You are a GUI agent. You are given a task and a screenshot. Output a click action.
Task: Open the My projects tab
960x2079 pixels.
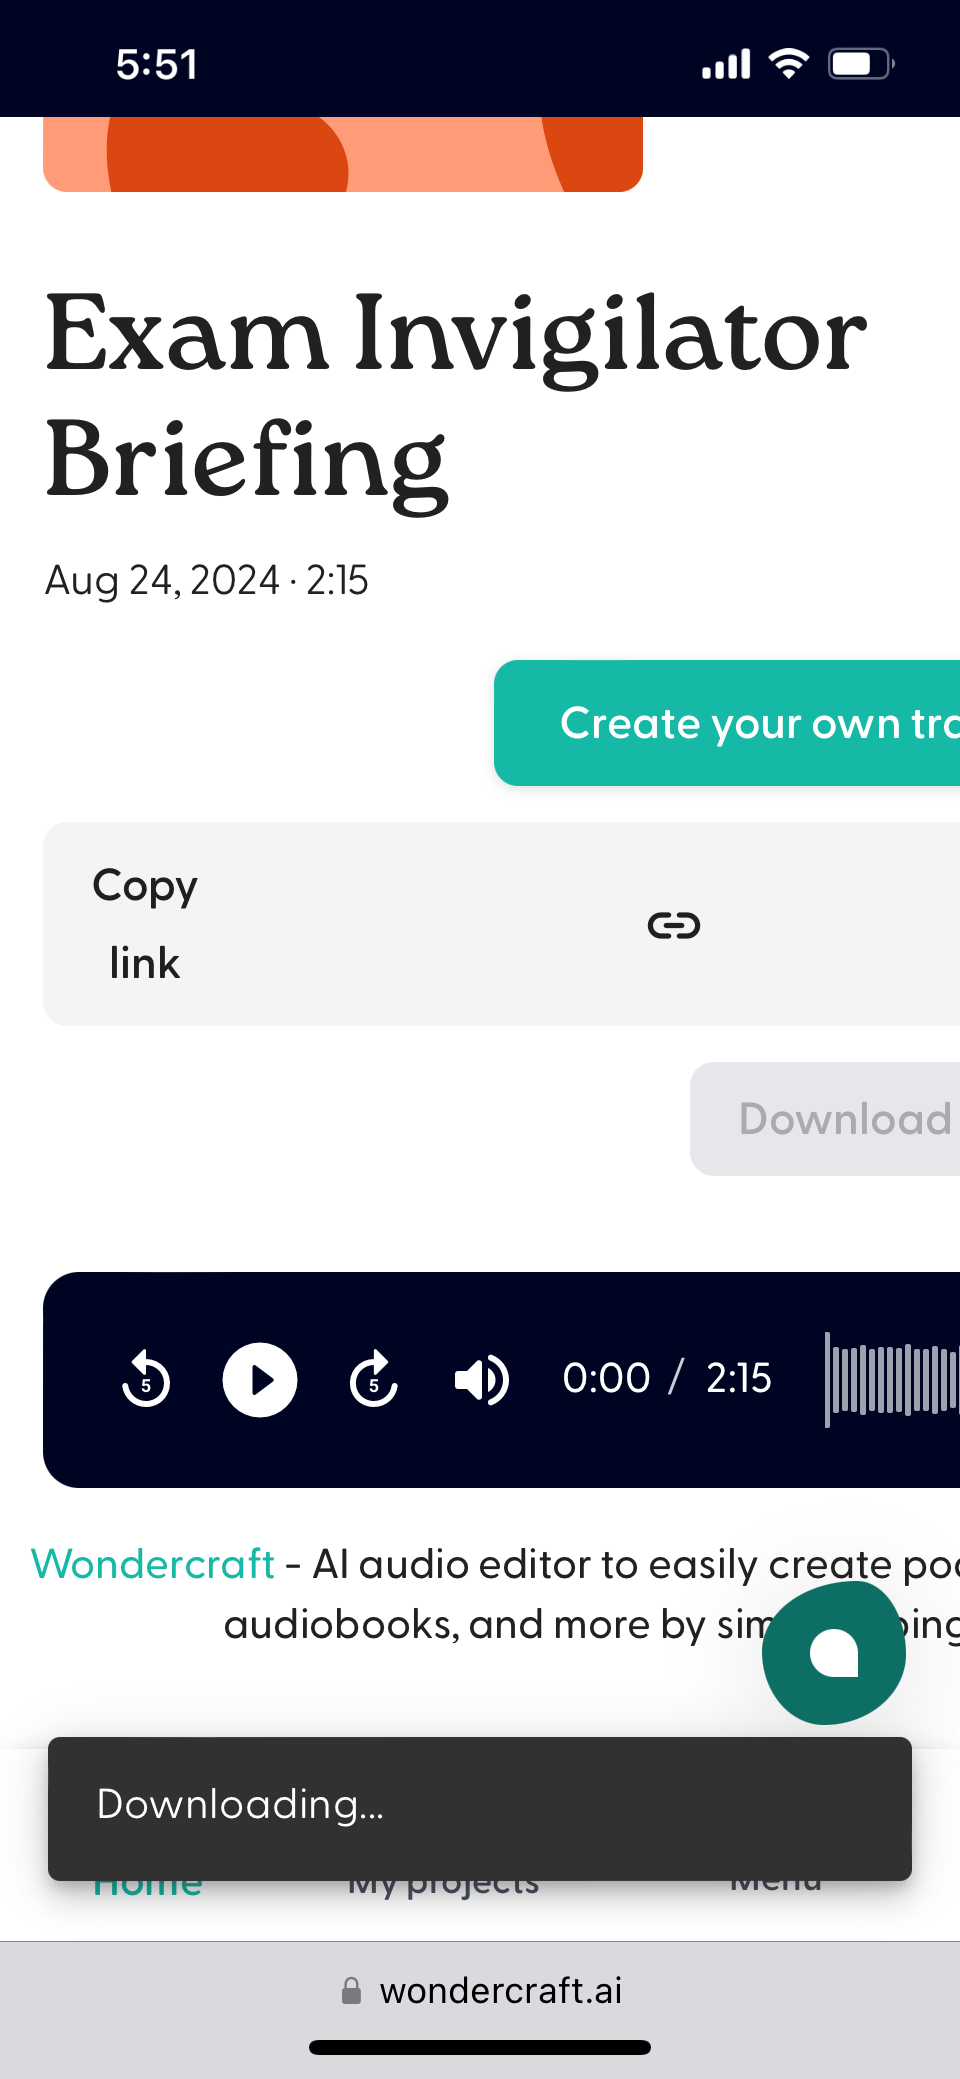click(x=443, y=1888)
